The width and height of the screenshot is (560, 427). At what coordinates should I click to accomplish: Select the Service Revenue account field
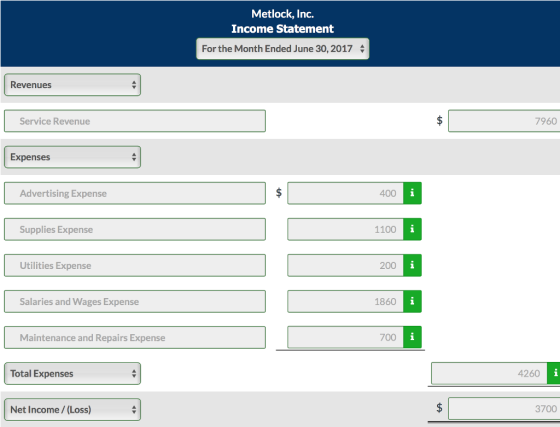[135, 121]
